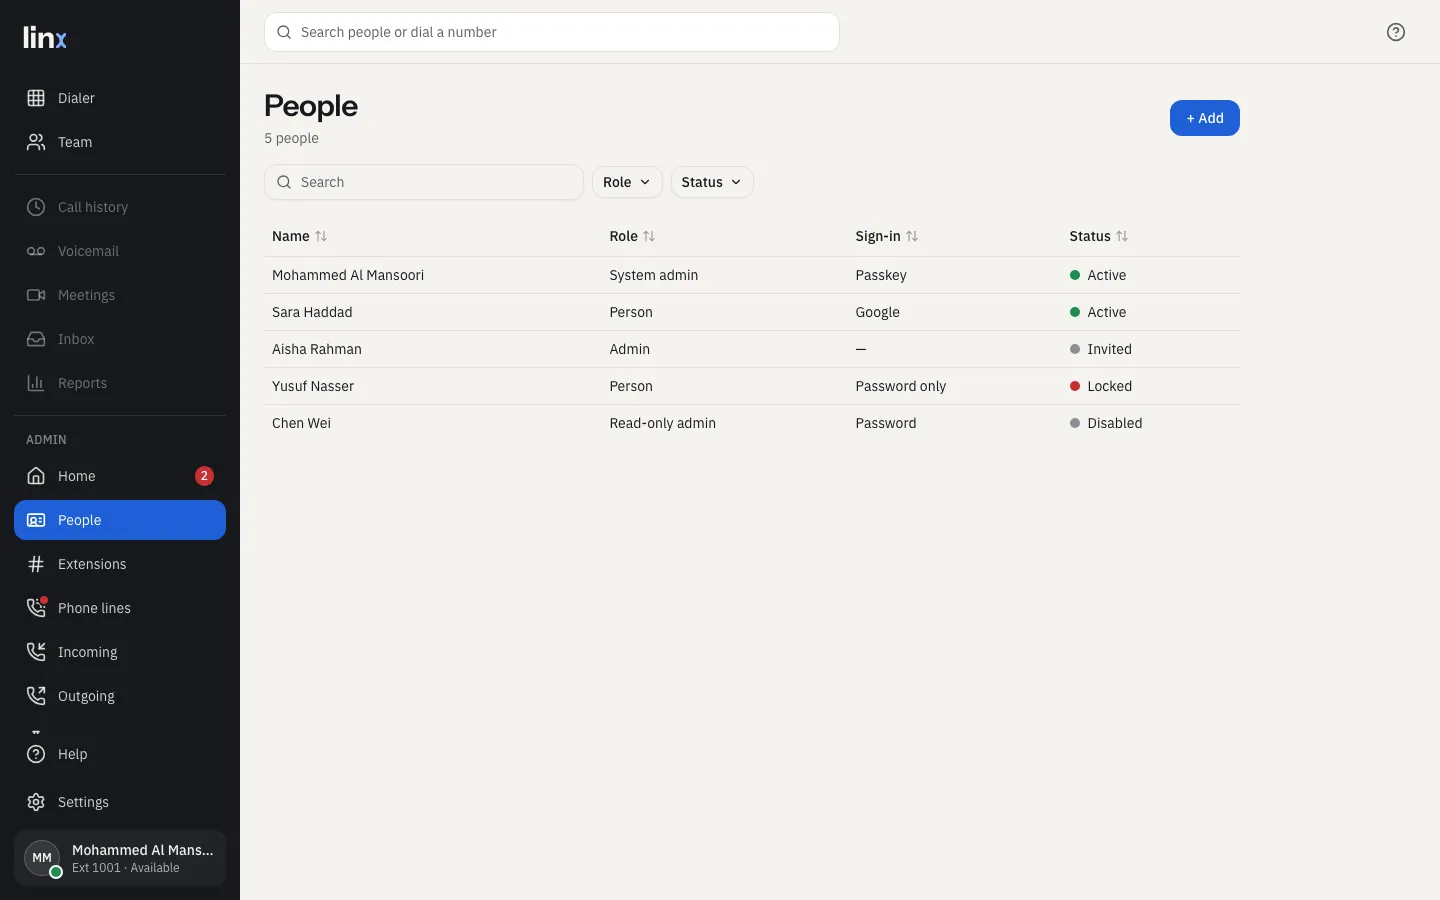Click the help question icon in top bar

pos(1396,32)
